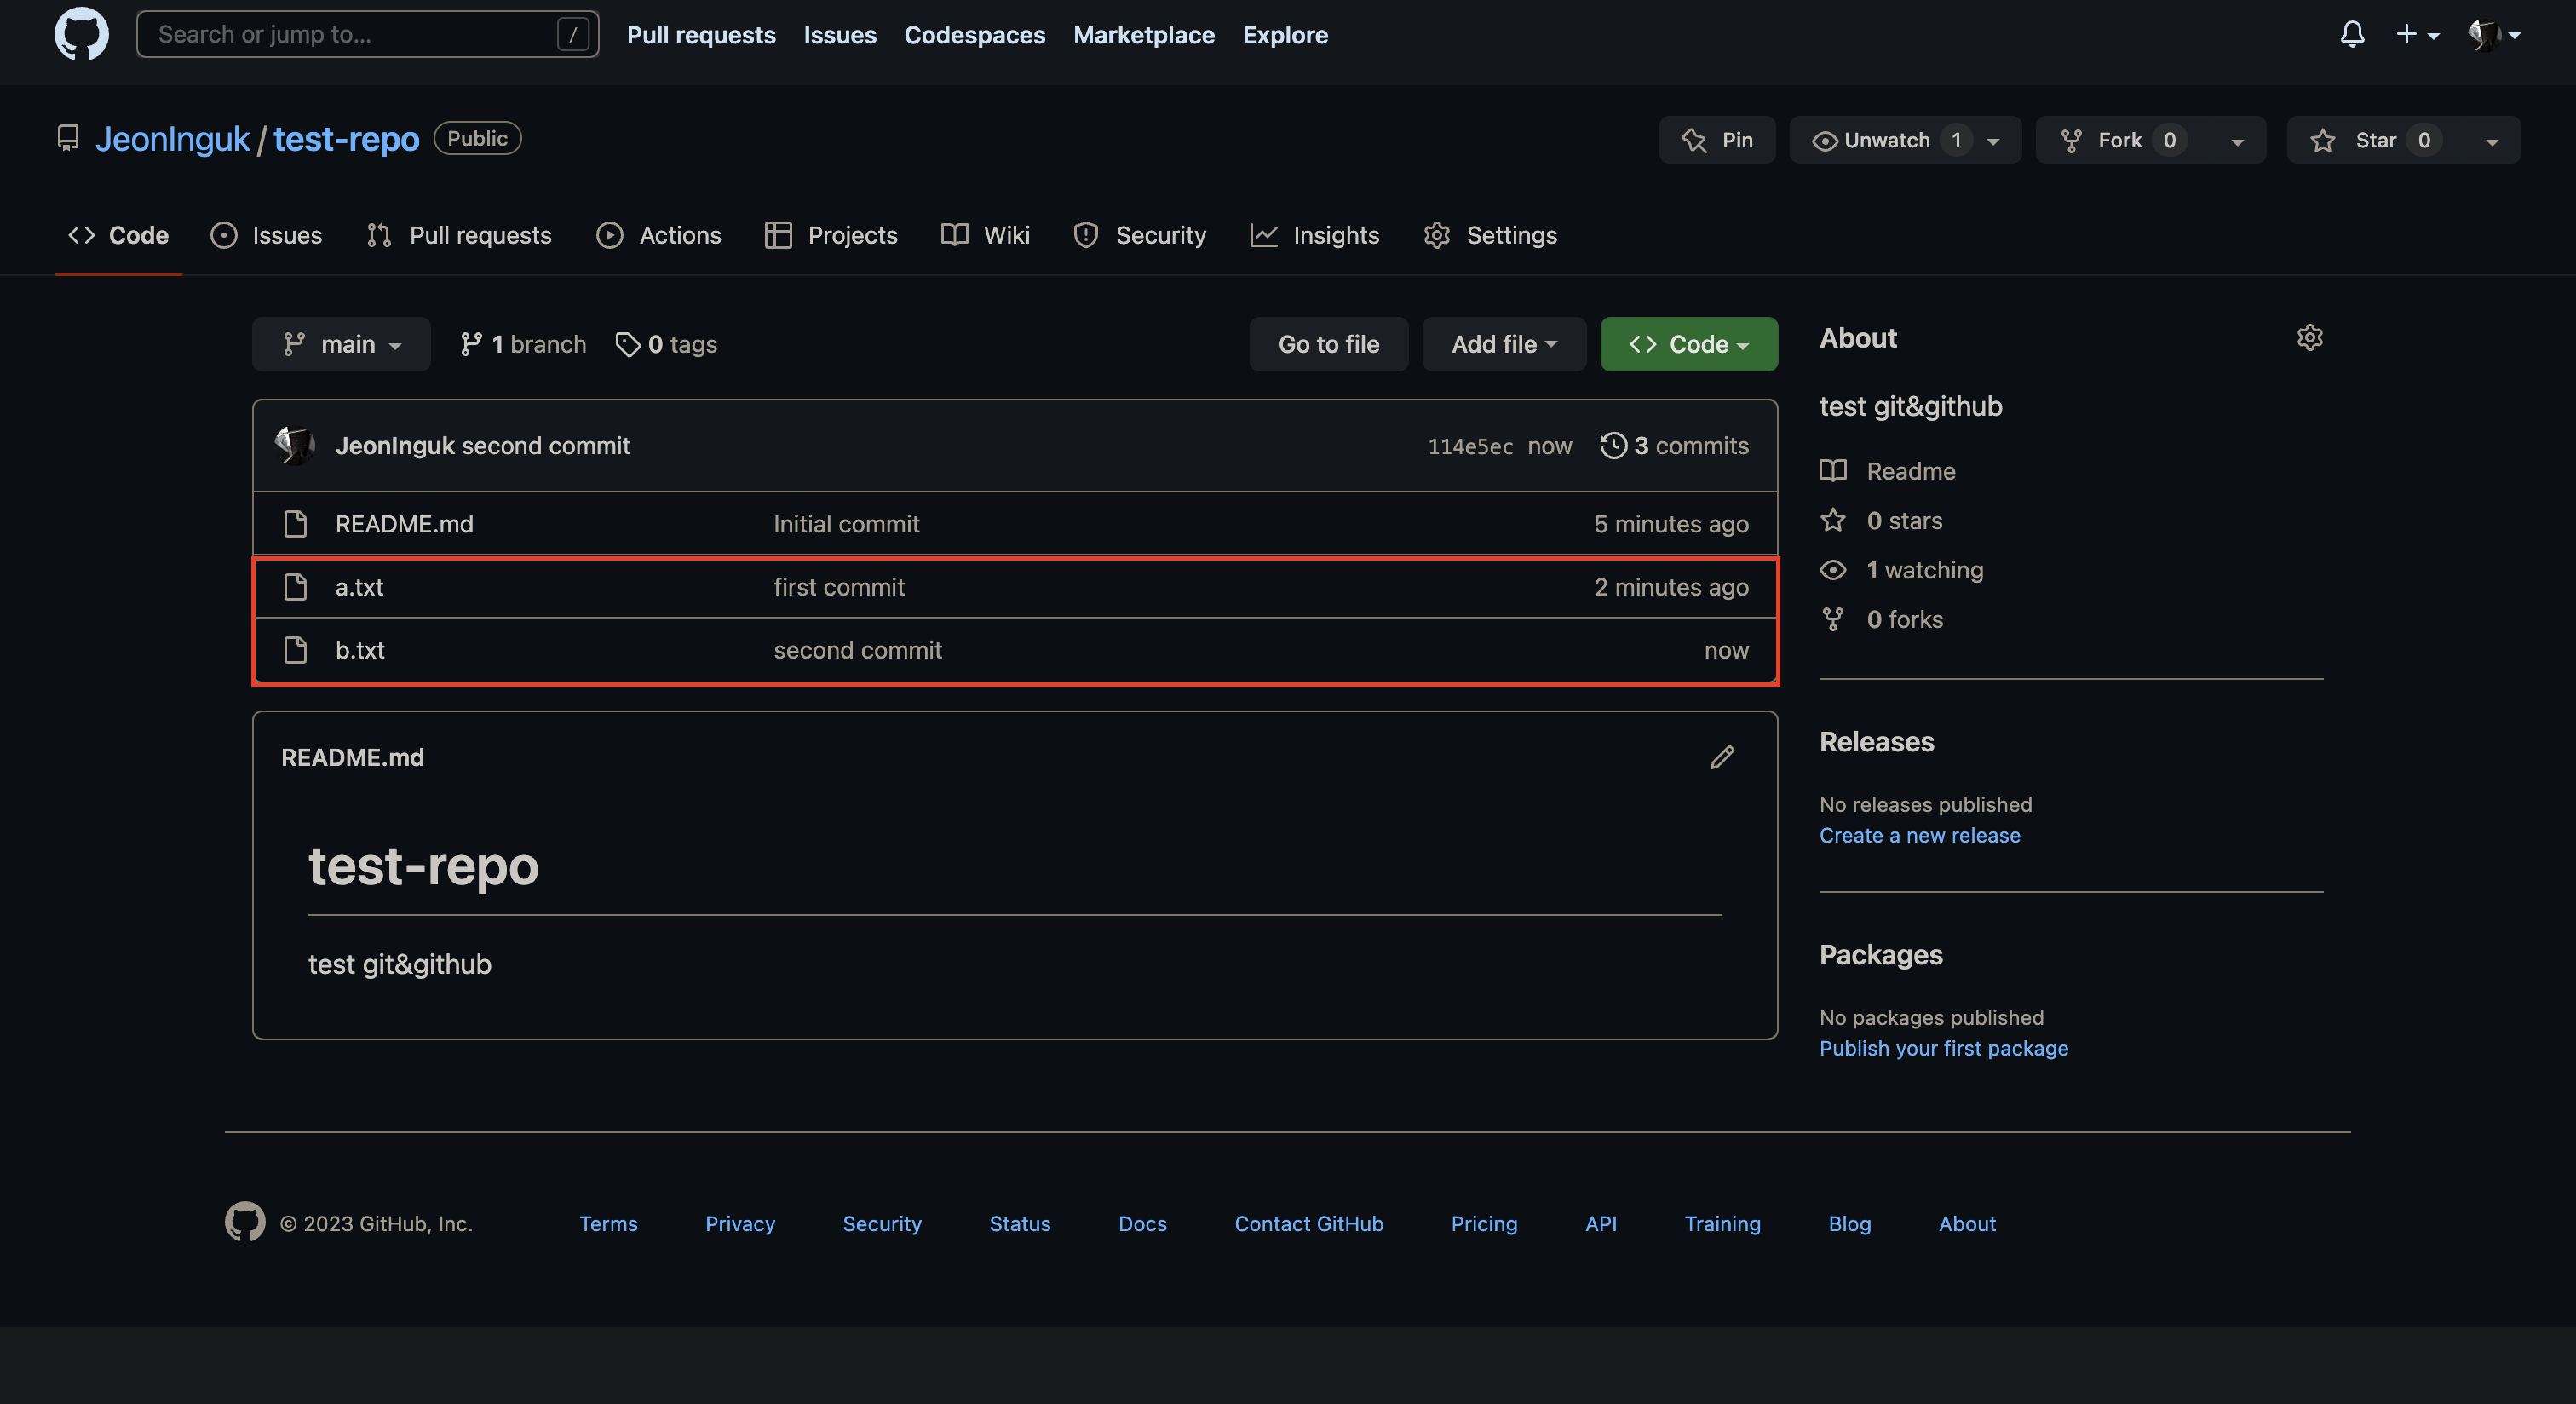Screen dimensions: 2576x1404
Task: Click the commits history clock icon
Action: [x=1613, y=445]
